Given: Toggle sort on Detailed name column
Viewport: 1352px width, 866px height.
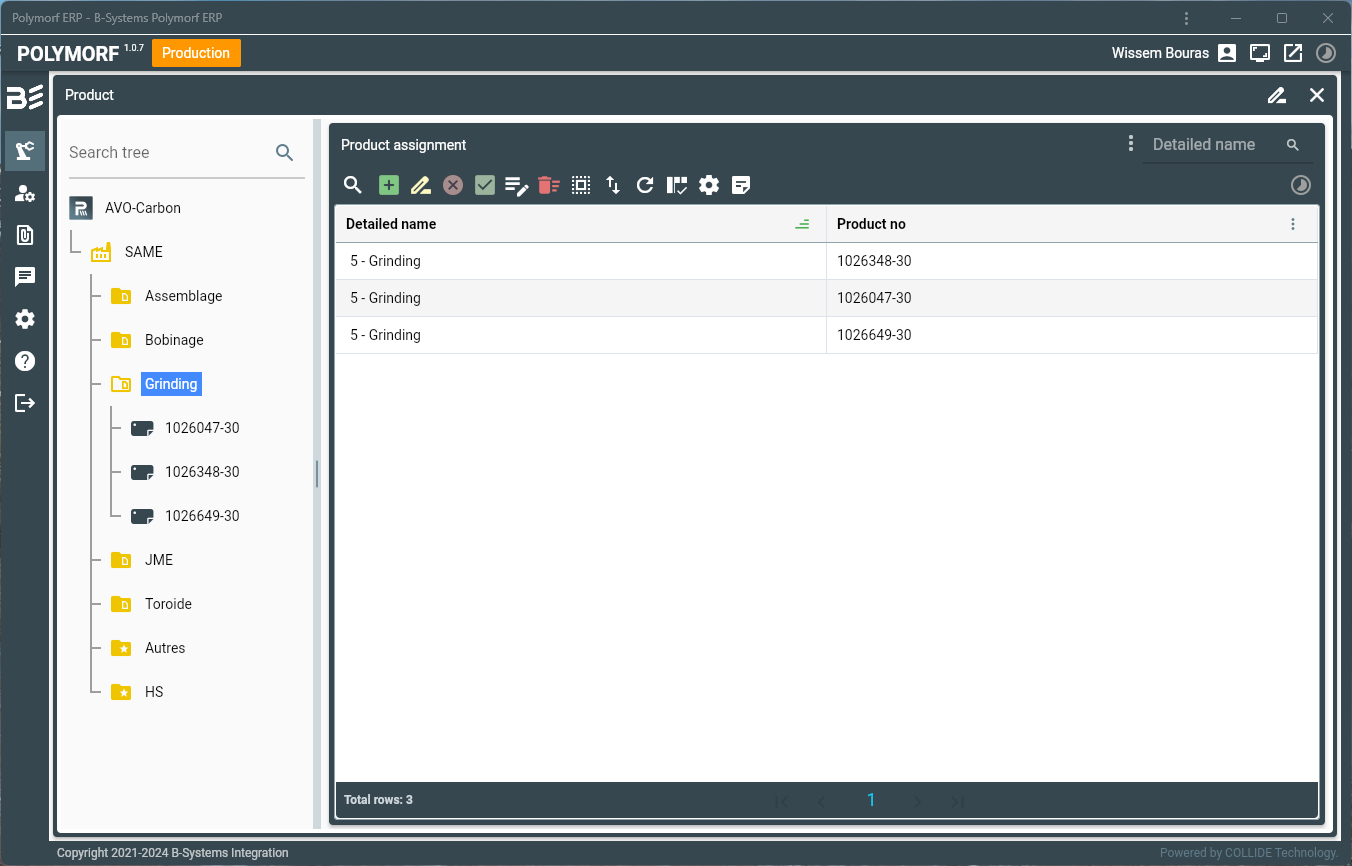Looking at the screenshot, I should 801,225.
